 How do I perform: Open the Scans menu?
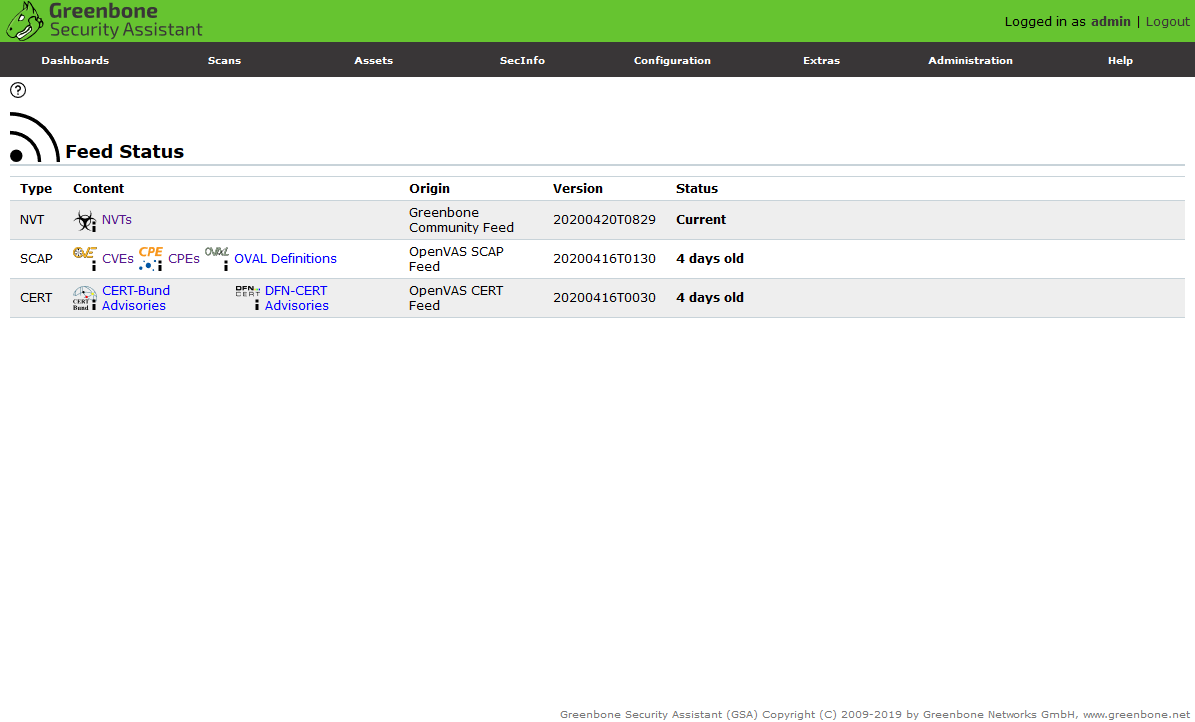[224, 60]
